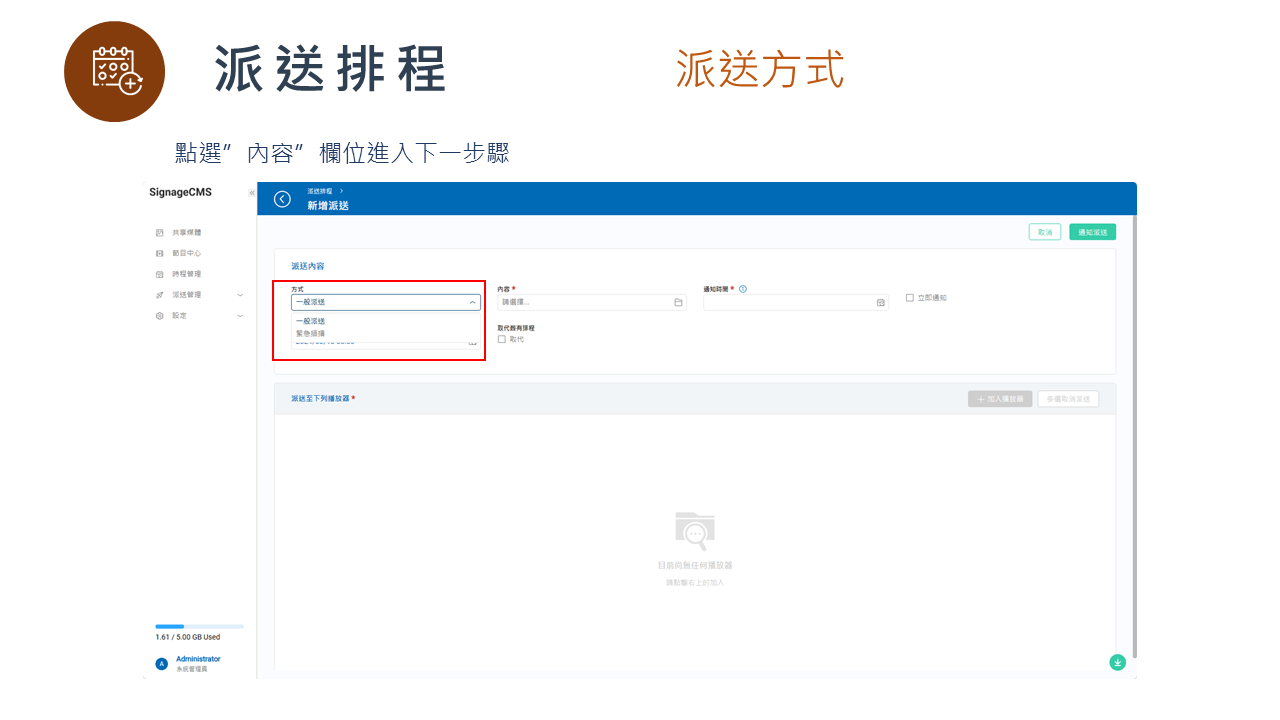This screenshot has width=1280, height=720.
Task: Expand the 設定 submenu chevron
Action: tap(239, 315)
